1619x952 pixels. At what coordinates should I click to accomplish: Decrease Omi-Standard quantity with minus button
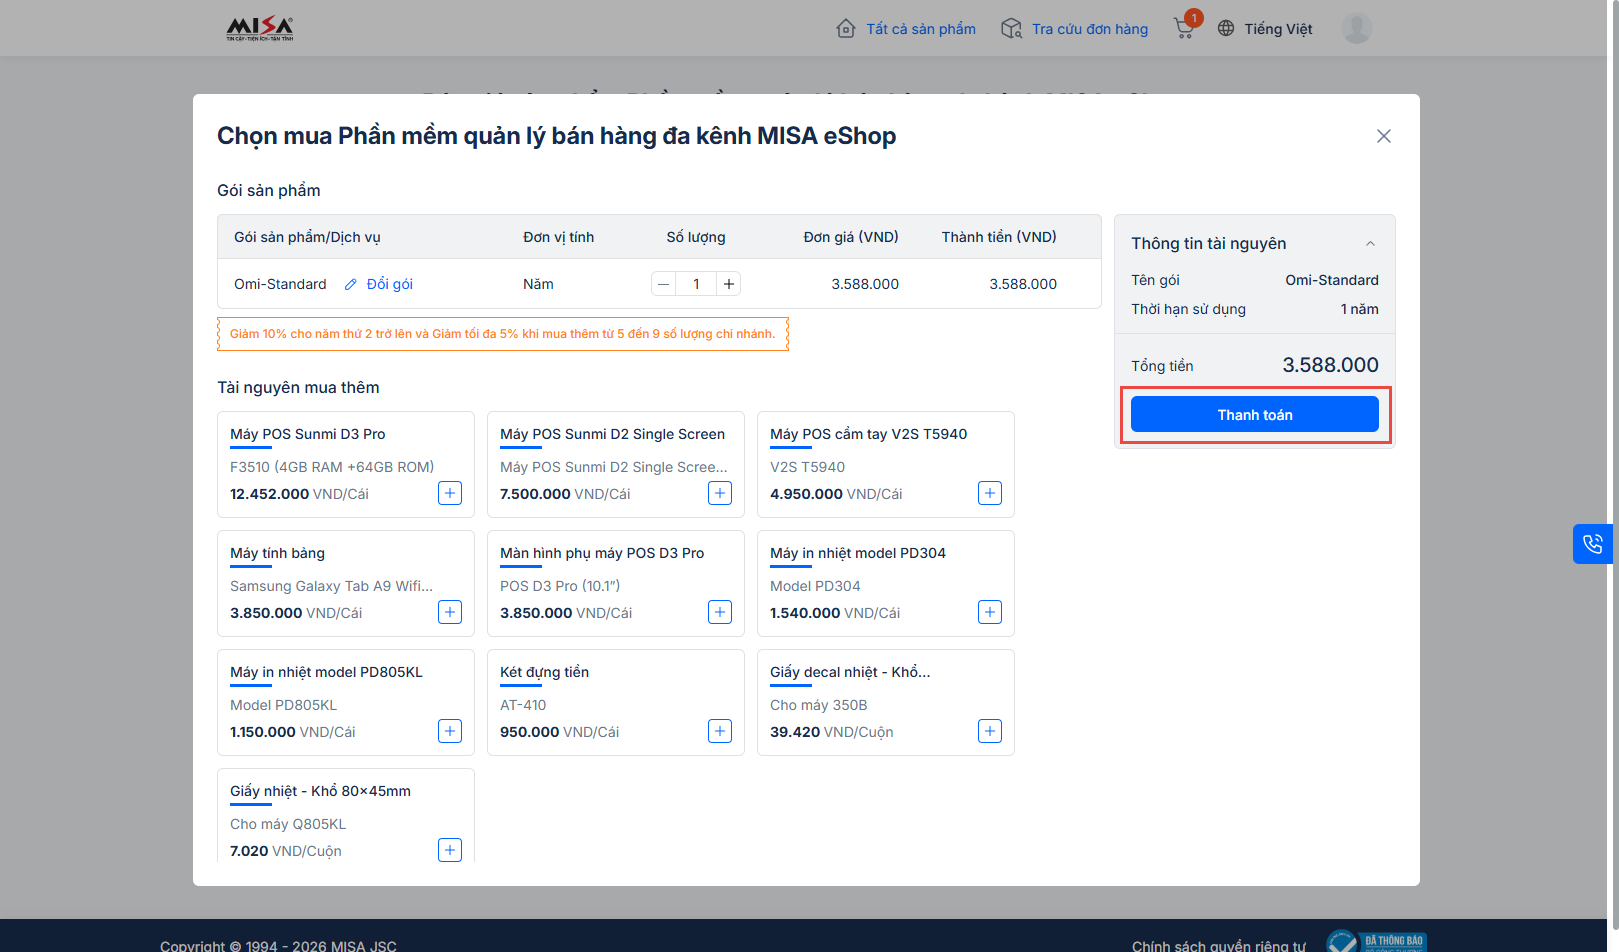pyautogui.click(x=663, y=284)
